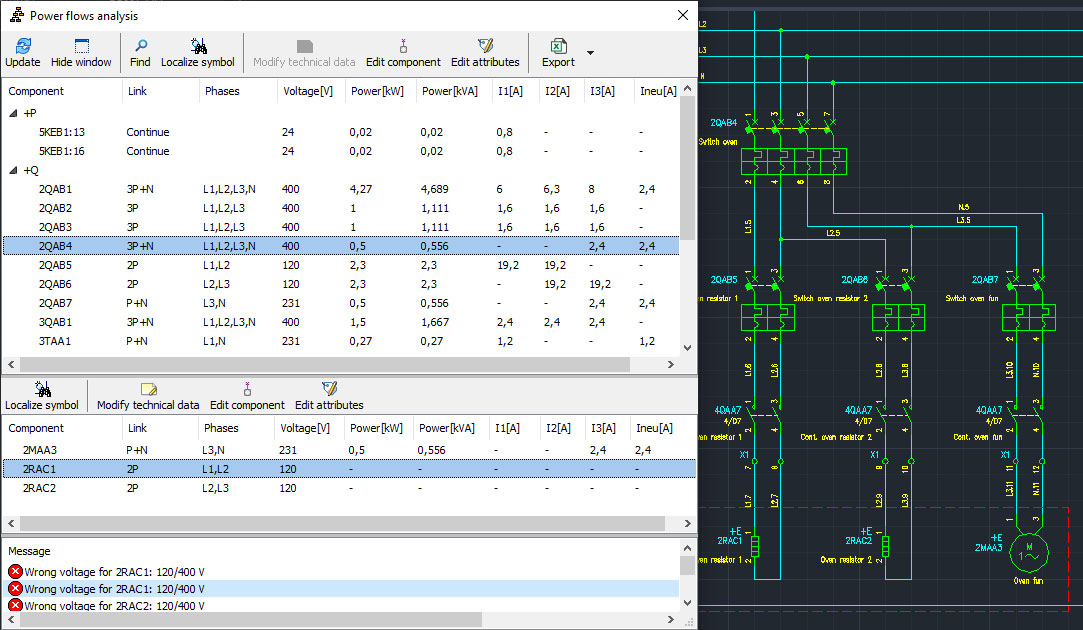Select the 2QAB1 component row
Viewport: 1083px width, 630px height.
[55, 189]
